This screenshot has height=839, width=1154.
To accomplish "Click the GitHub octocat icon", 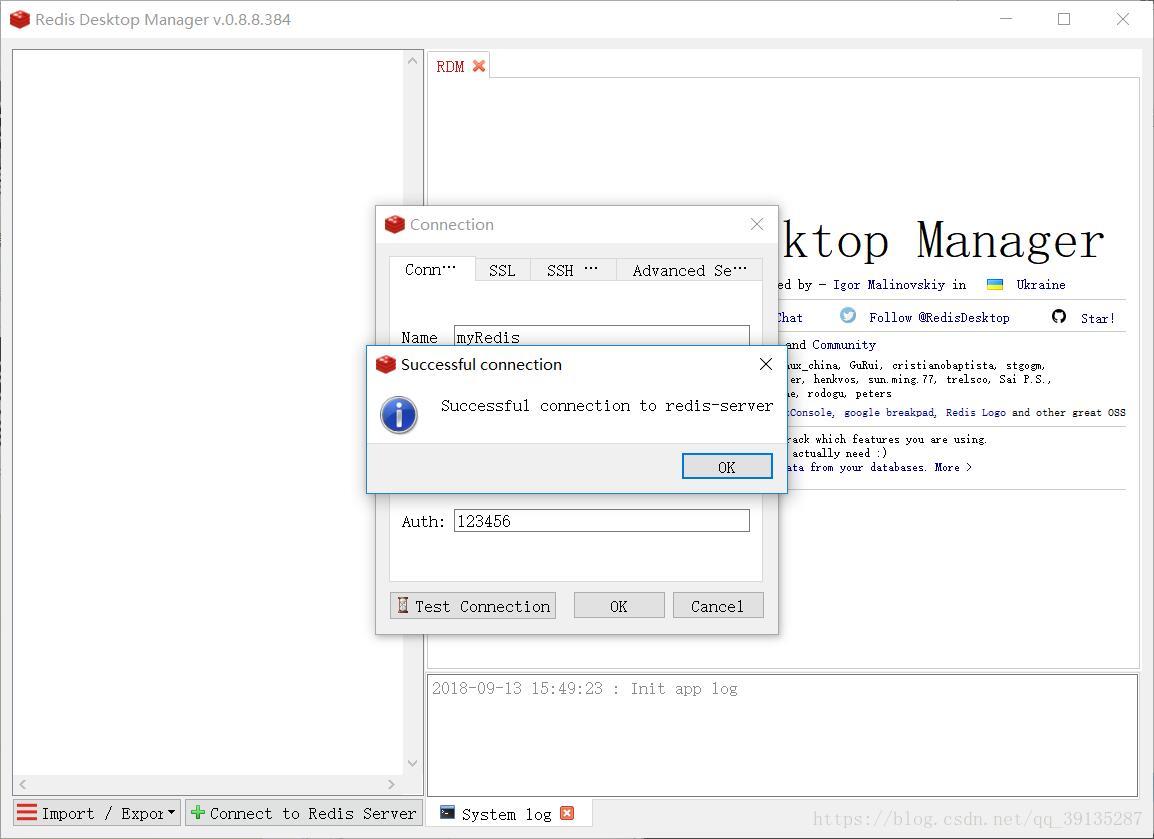I will [x=1059, y=316].
